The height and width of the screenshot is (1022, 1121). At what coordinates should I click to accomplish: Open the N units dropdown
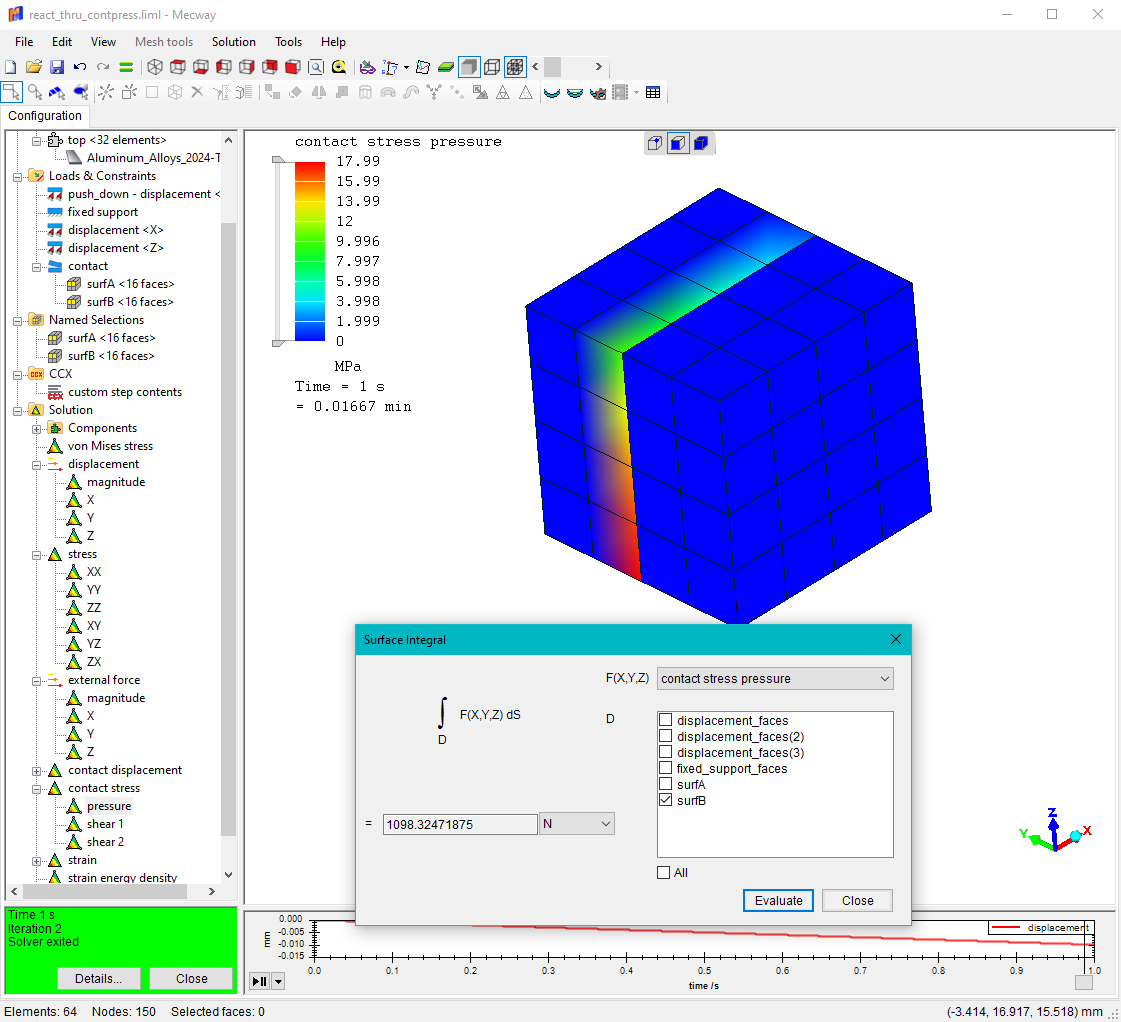(576, 824)
